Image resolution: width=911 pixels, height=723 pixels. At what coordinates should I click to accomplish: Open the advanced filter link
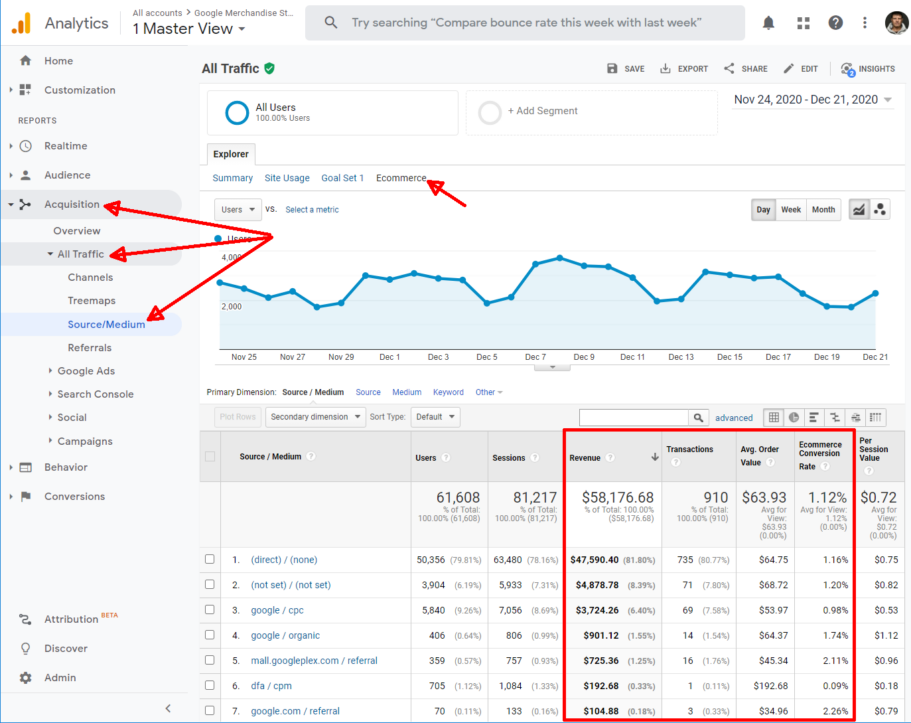pos(733,417)
